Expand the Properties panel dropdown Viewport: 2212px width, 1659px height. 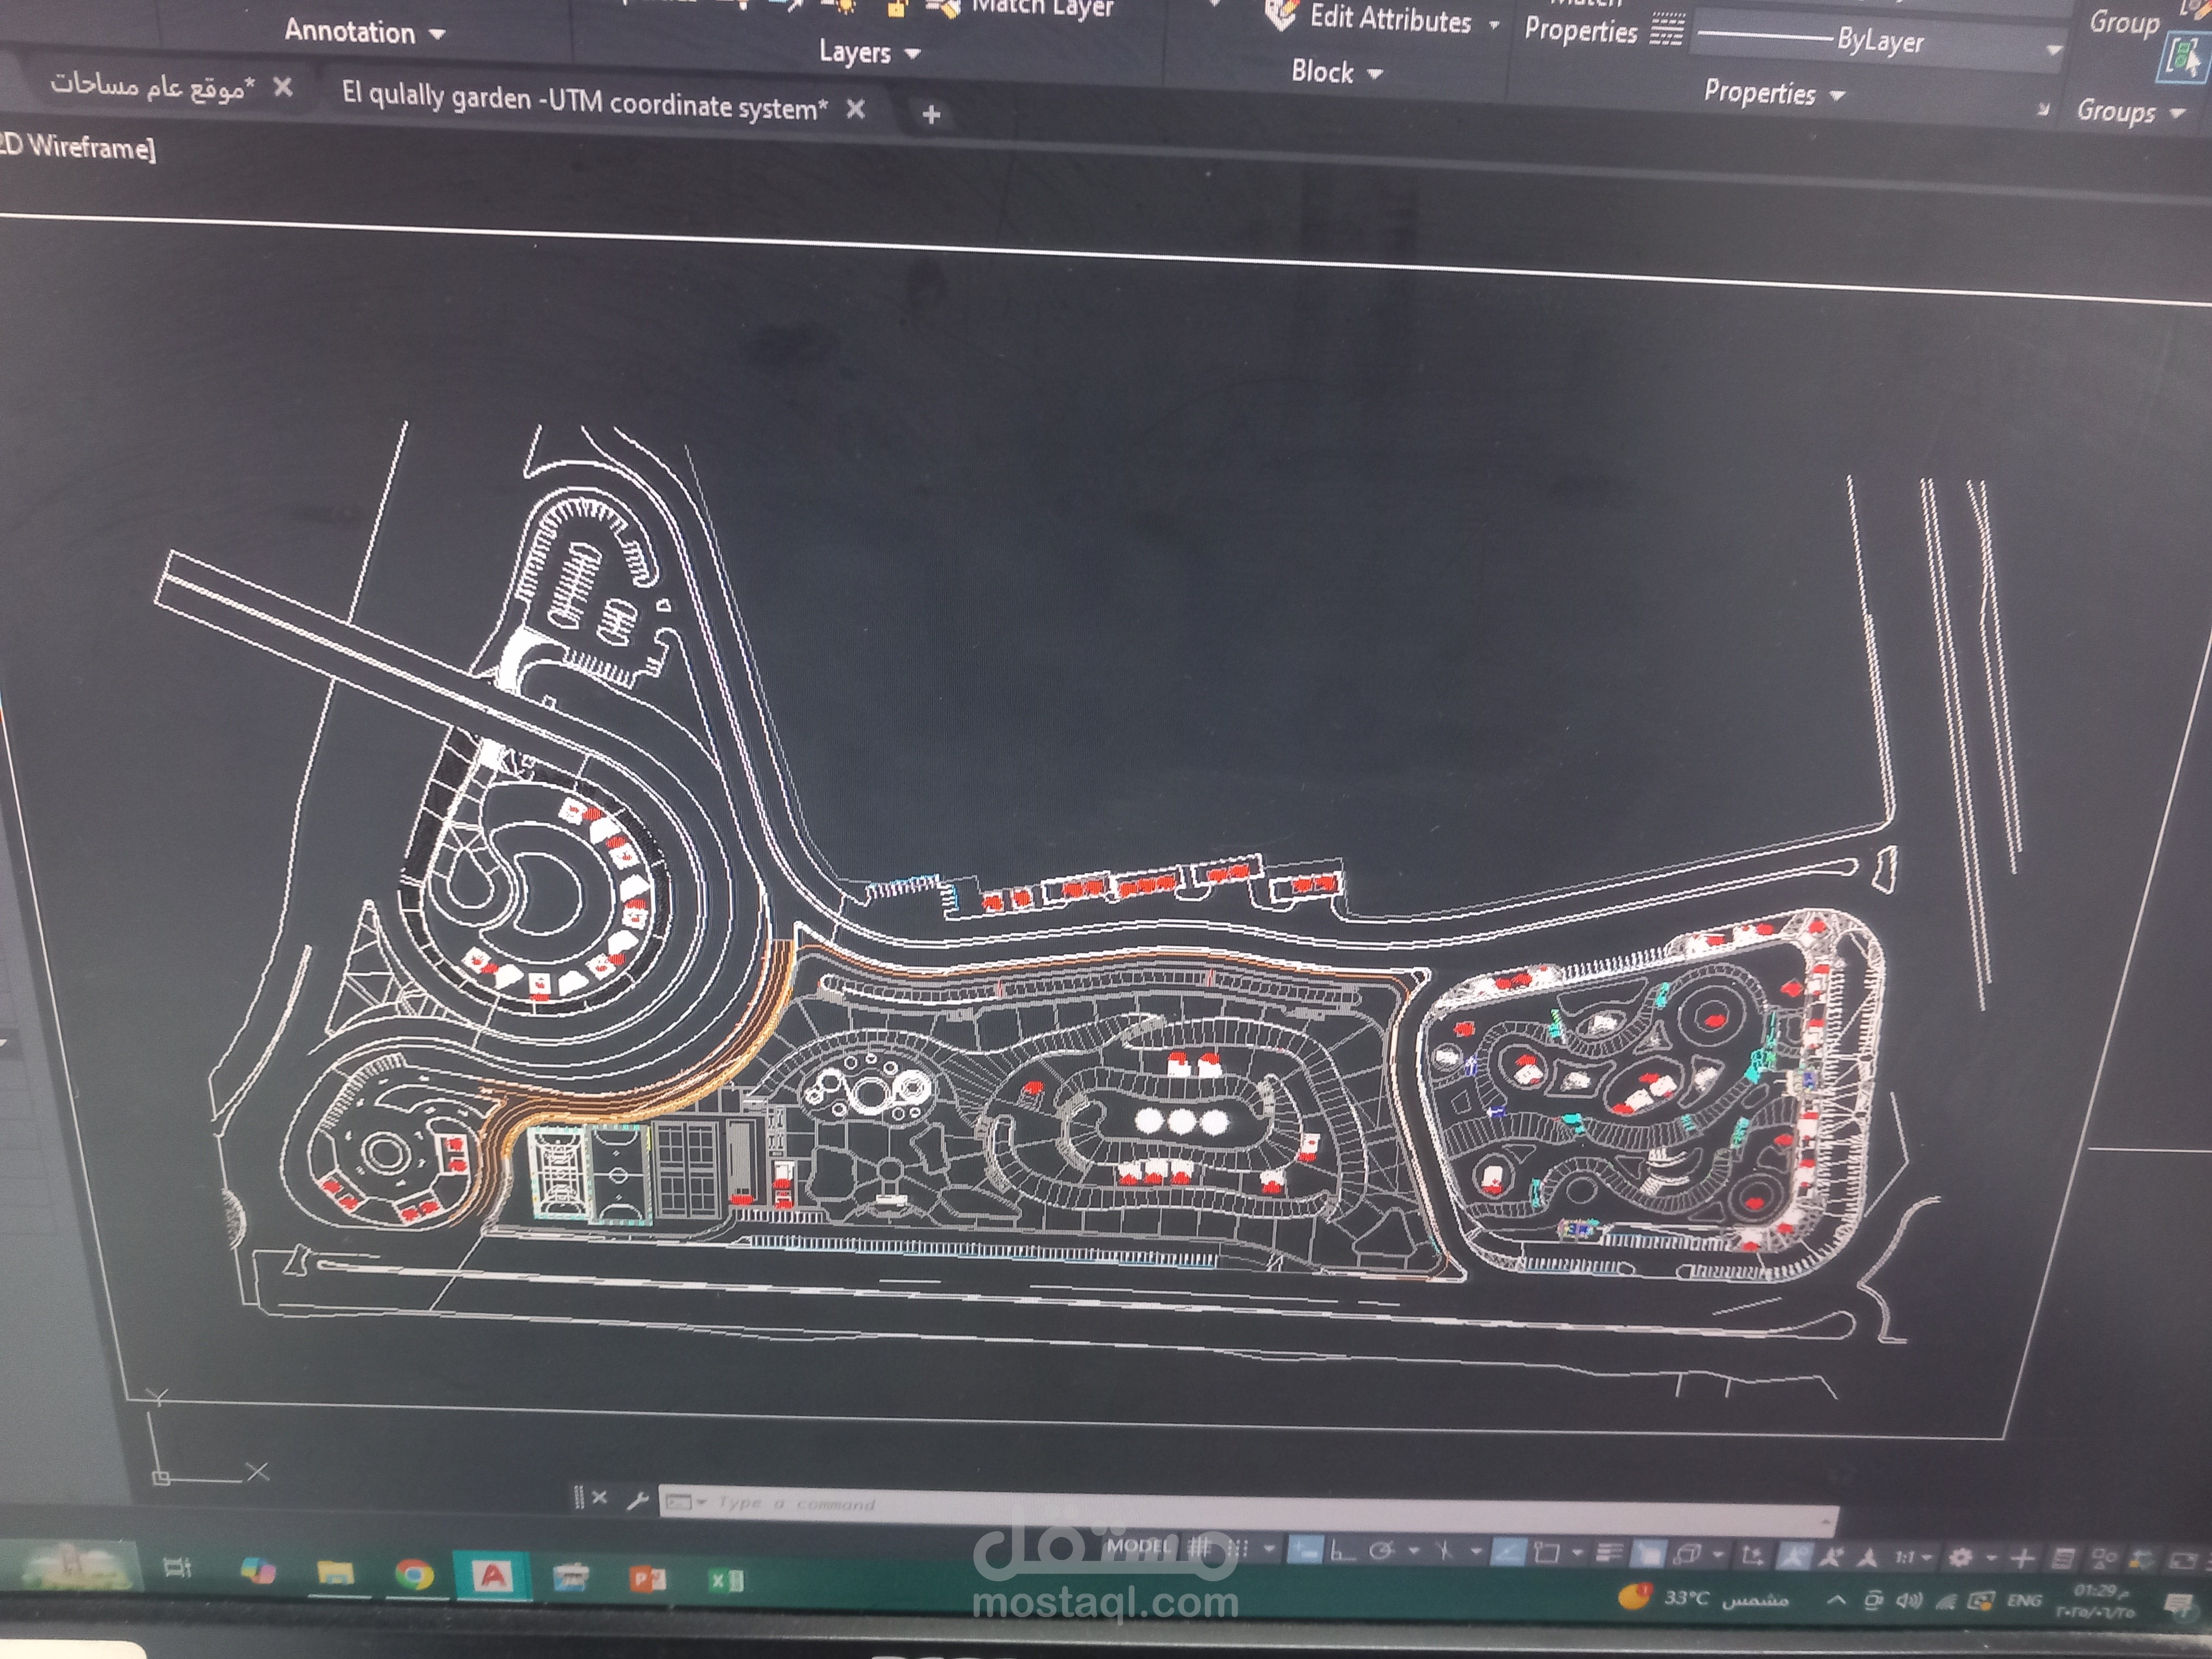(1837, 95)
